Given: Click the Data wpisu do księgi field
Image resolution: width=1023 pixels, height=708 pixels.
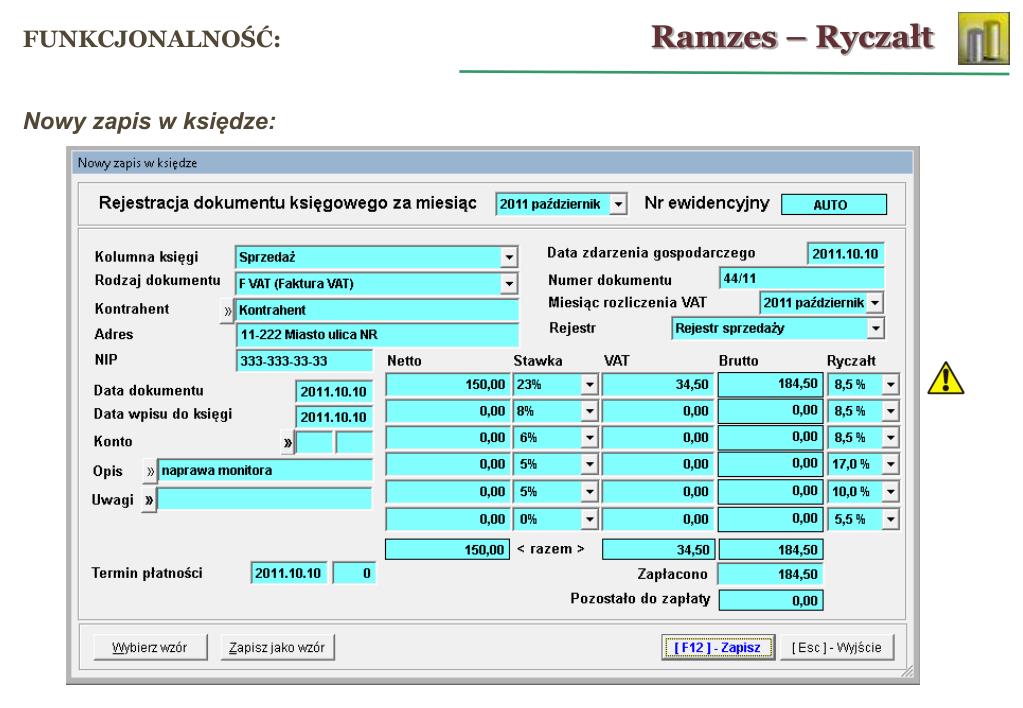Looking at the screenshot, I should click(333, 417).
